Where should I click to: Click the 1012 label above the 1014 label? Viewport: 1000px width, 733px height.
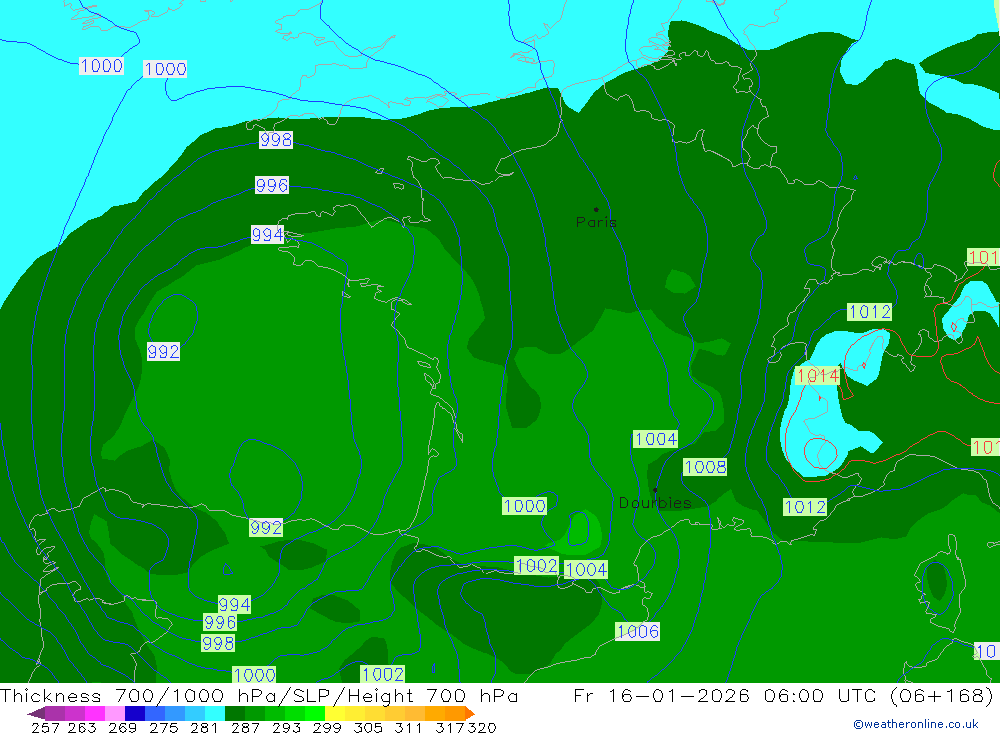869,312
